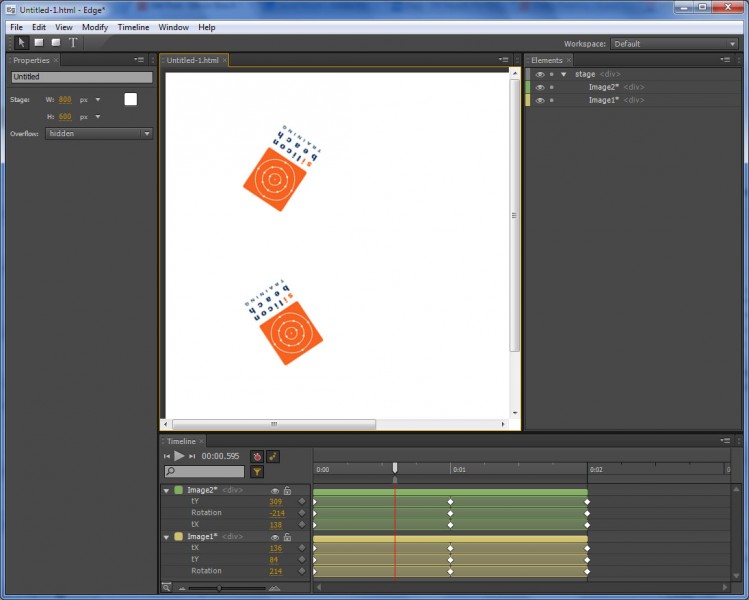Open the Timeline panel options menu
Viewport: 749px width, 600px height.
[725, 440]
